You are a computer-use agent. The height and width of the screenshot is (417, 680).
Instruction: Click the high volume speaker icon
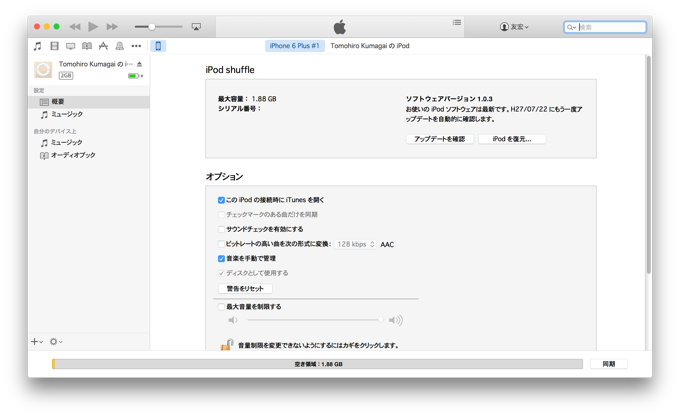pyautogui.click(x=396, y=320)
